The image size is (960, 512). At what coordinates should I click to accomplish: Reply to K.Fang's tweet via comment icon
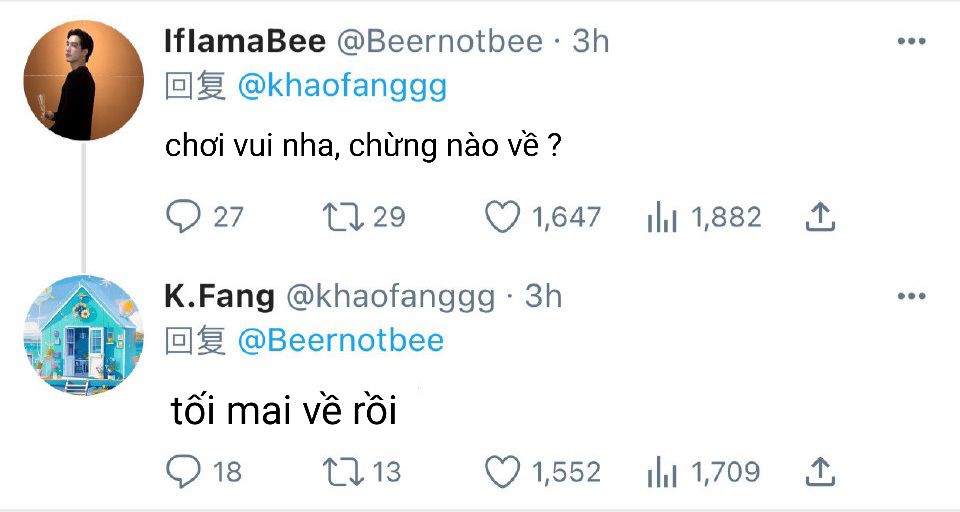point(182,471)
